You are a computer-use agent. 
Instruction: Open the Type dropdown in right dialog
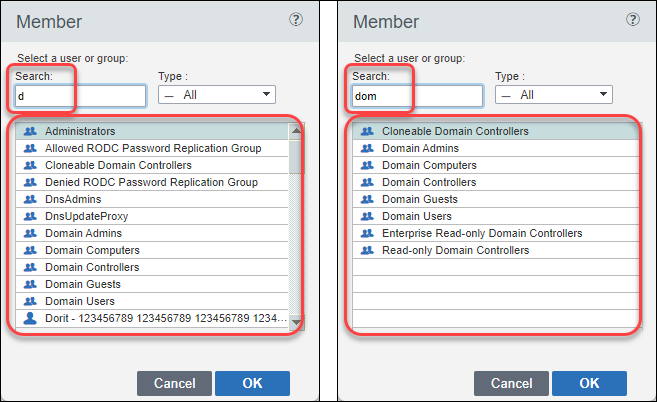coord(553,95)
